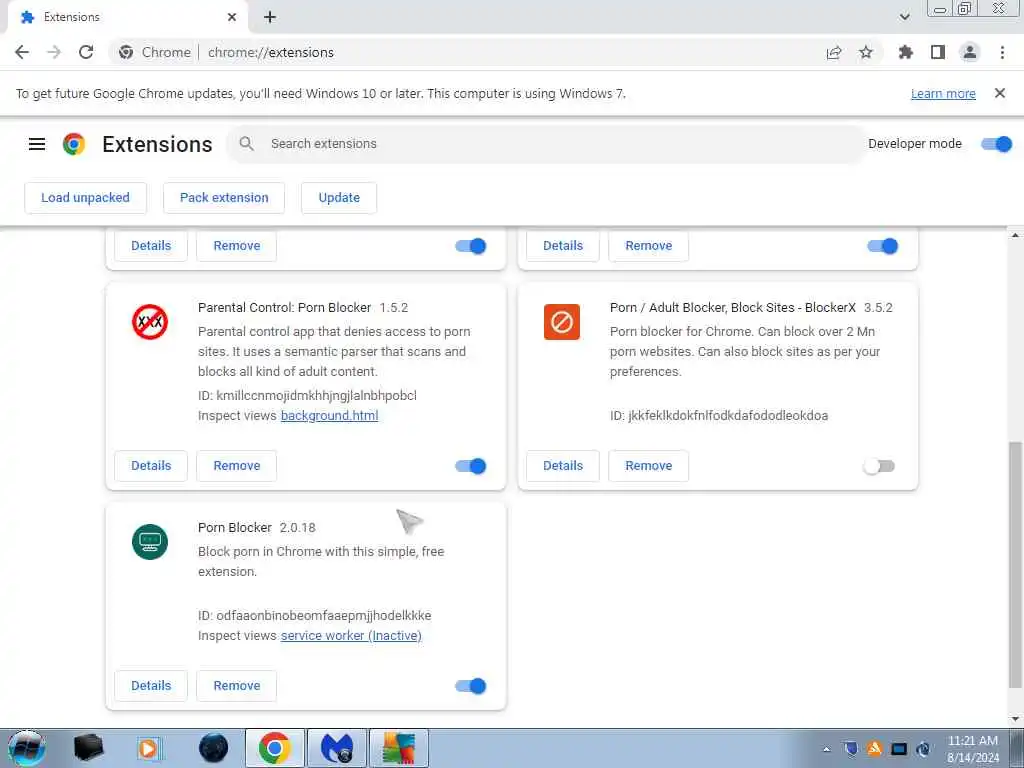This screenshot has width=1024, height=768.
Task: Toggle off top-left partially visible extension
Action: pyautogui.click(x=471, y=246)
